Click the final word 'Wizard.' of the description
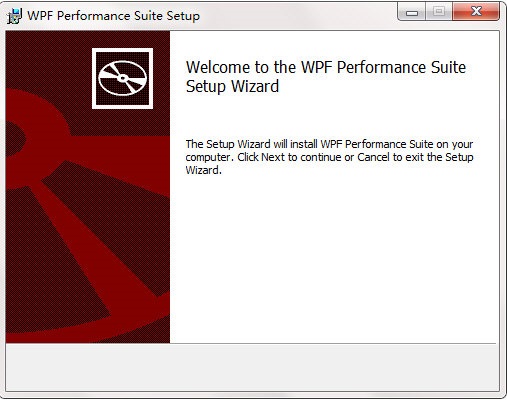Image resolution: width=507 pixels, height=400 pixels. [204, 170]
